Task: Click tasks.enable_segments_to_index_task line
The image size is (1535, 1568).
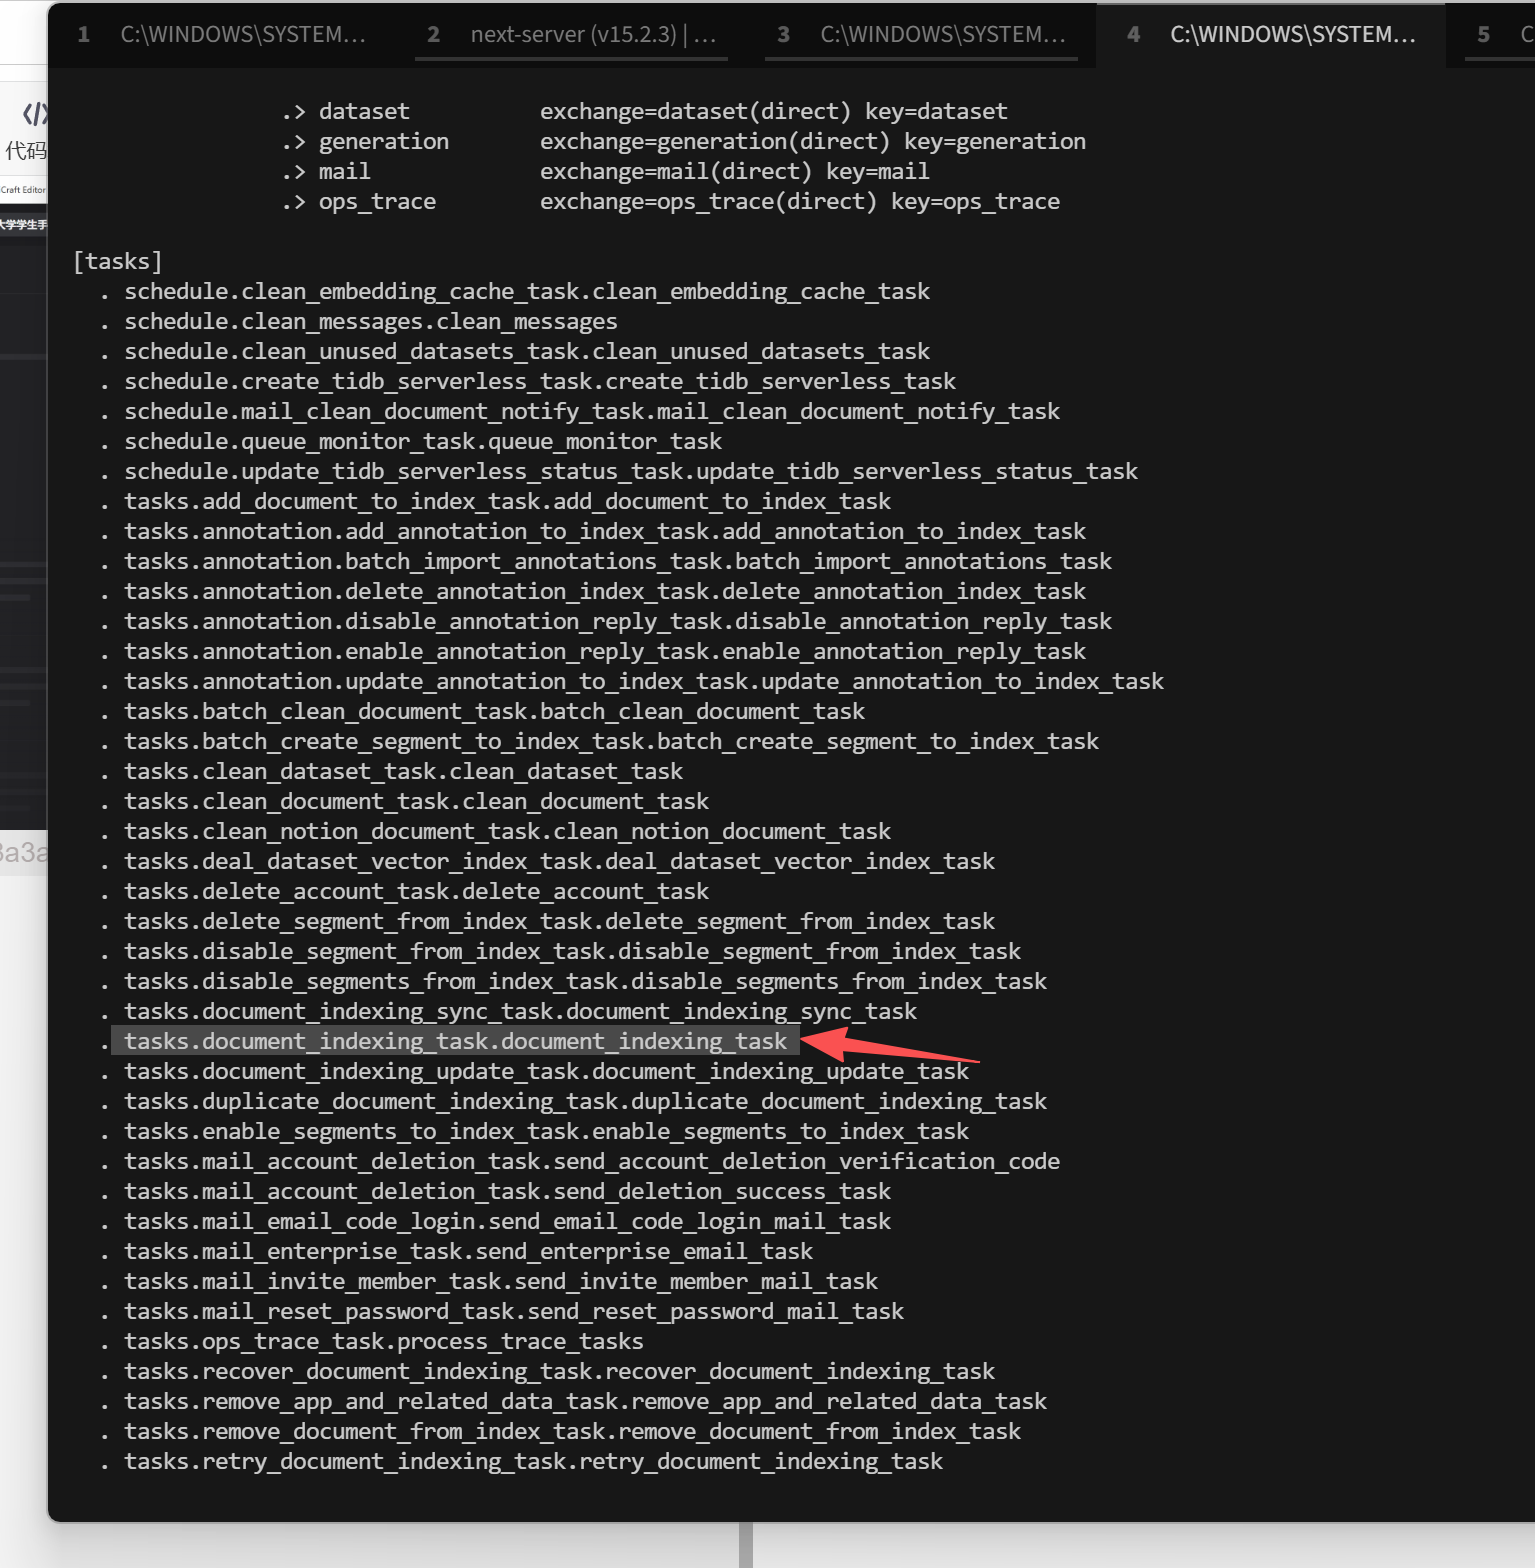Action: pos(546,1131)
